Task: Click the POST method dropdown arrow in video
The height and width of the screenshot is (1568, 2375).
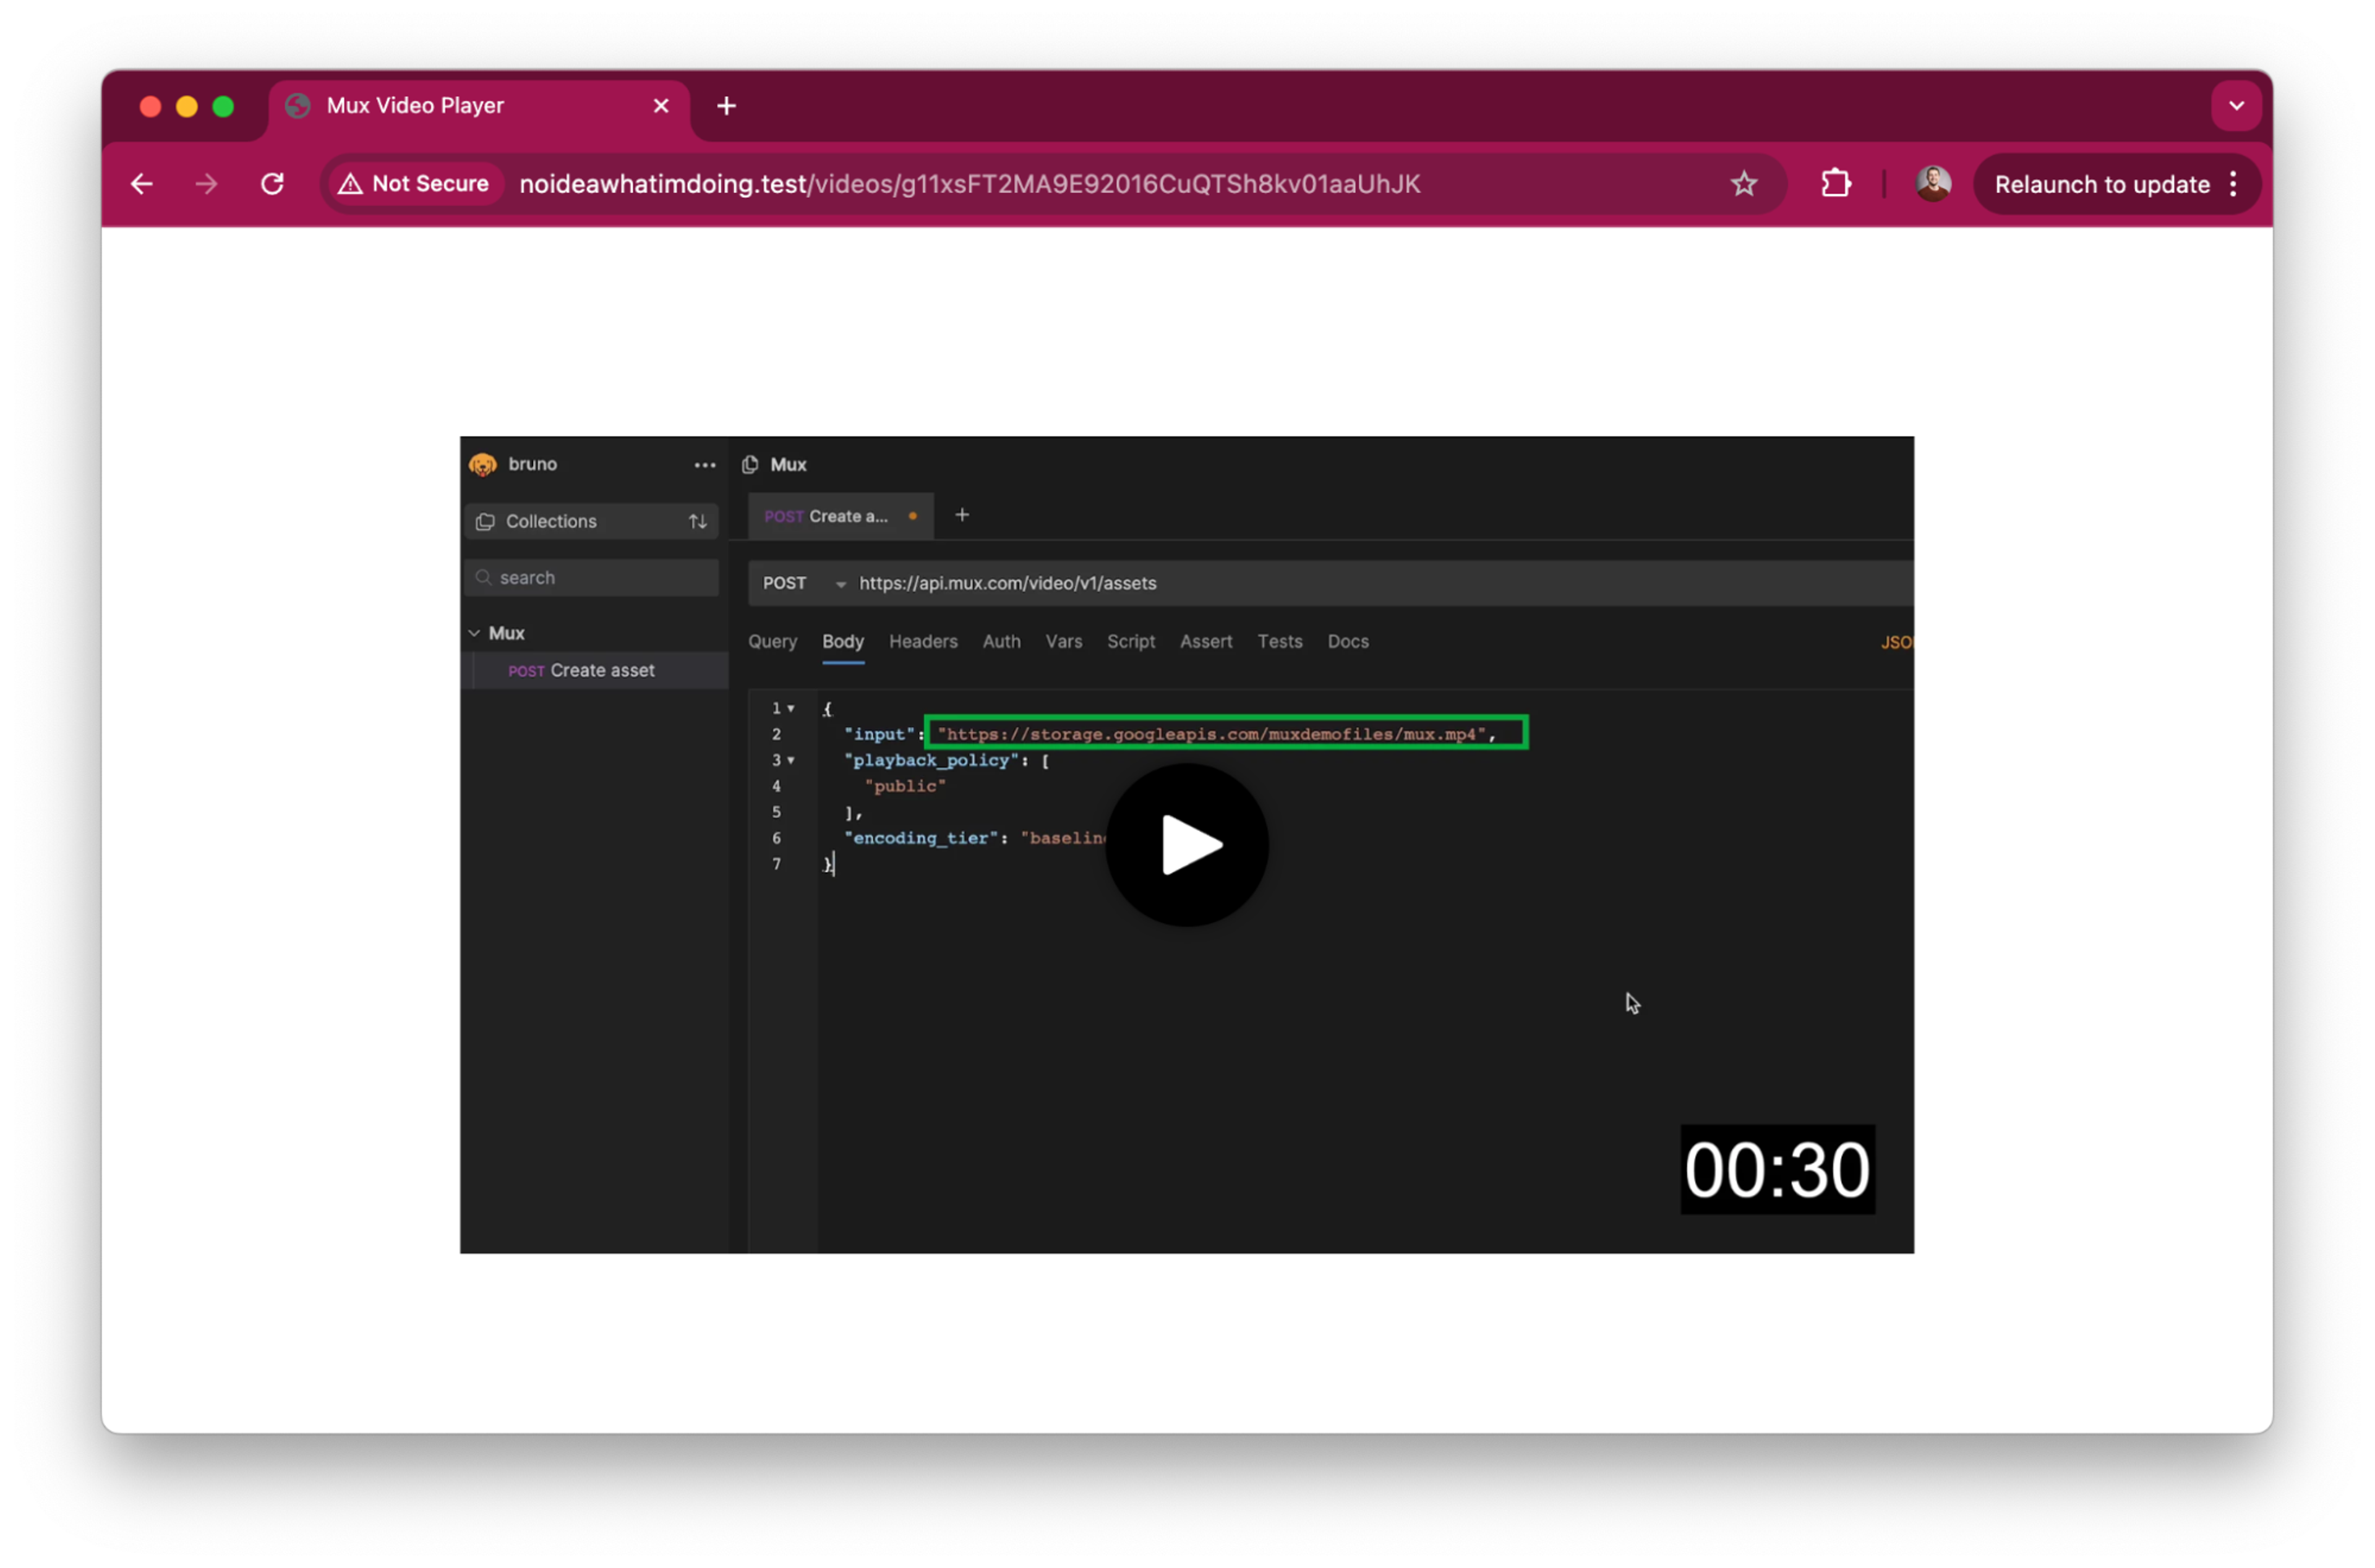Action: [840, 584]
